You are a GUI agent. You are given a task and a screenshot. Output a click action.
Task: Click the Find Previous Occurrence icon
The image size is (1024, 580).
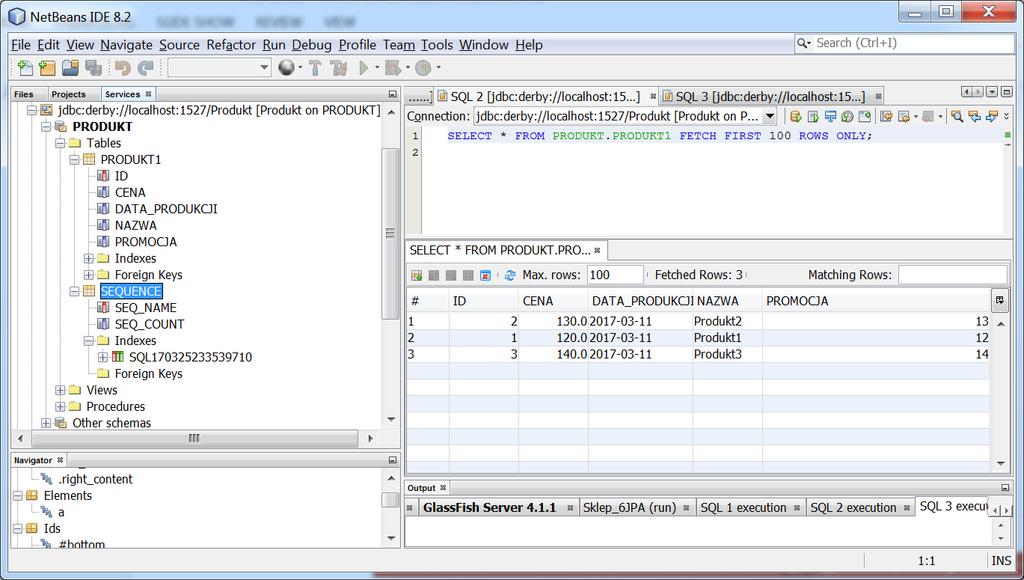tap(974, 116)
